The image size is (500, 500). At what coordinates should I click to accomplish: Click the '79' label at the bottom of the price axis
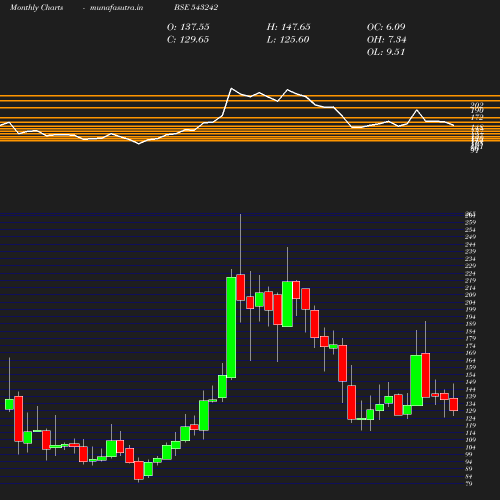pyautogui.click(x=469, y=483)
